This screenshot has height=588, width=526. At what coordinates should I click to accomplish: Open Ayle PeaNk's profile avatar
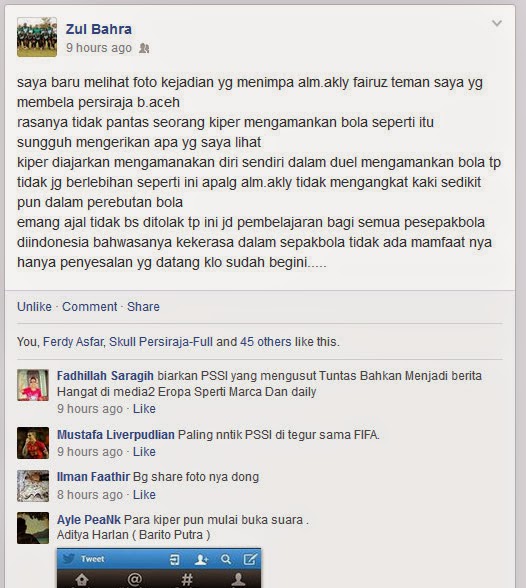(33, 528)
